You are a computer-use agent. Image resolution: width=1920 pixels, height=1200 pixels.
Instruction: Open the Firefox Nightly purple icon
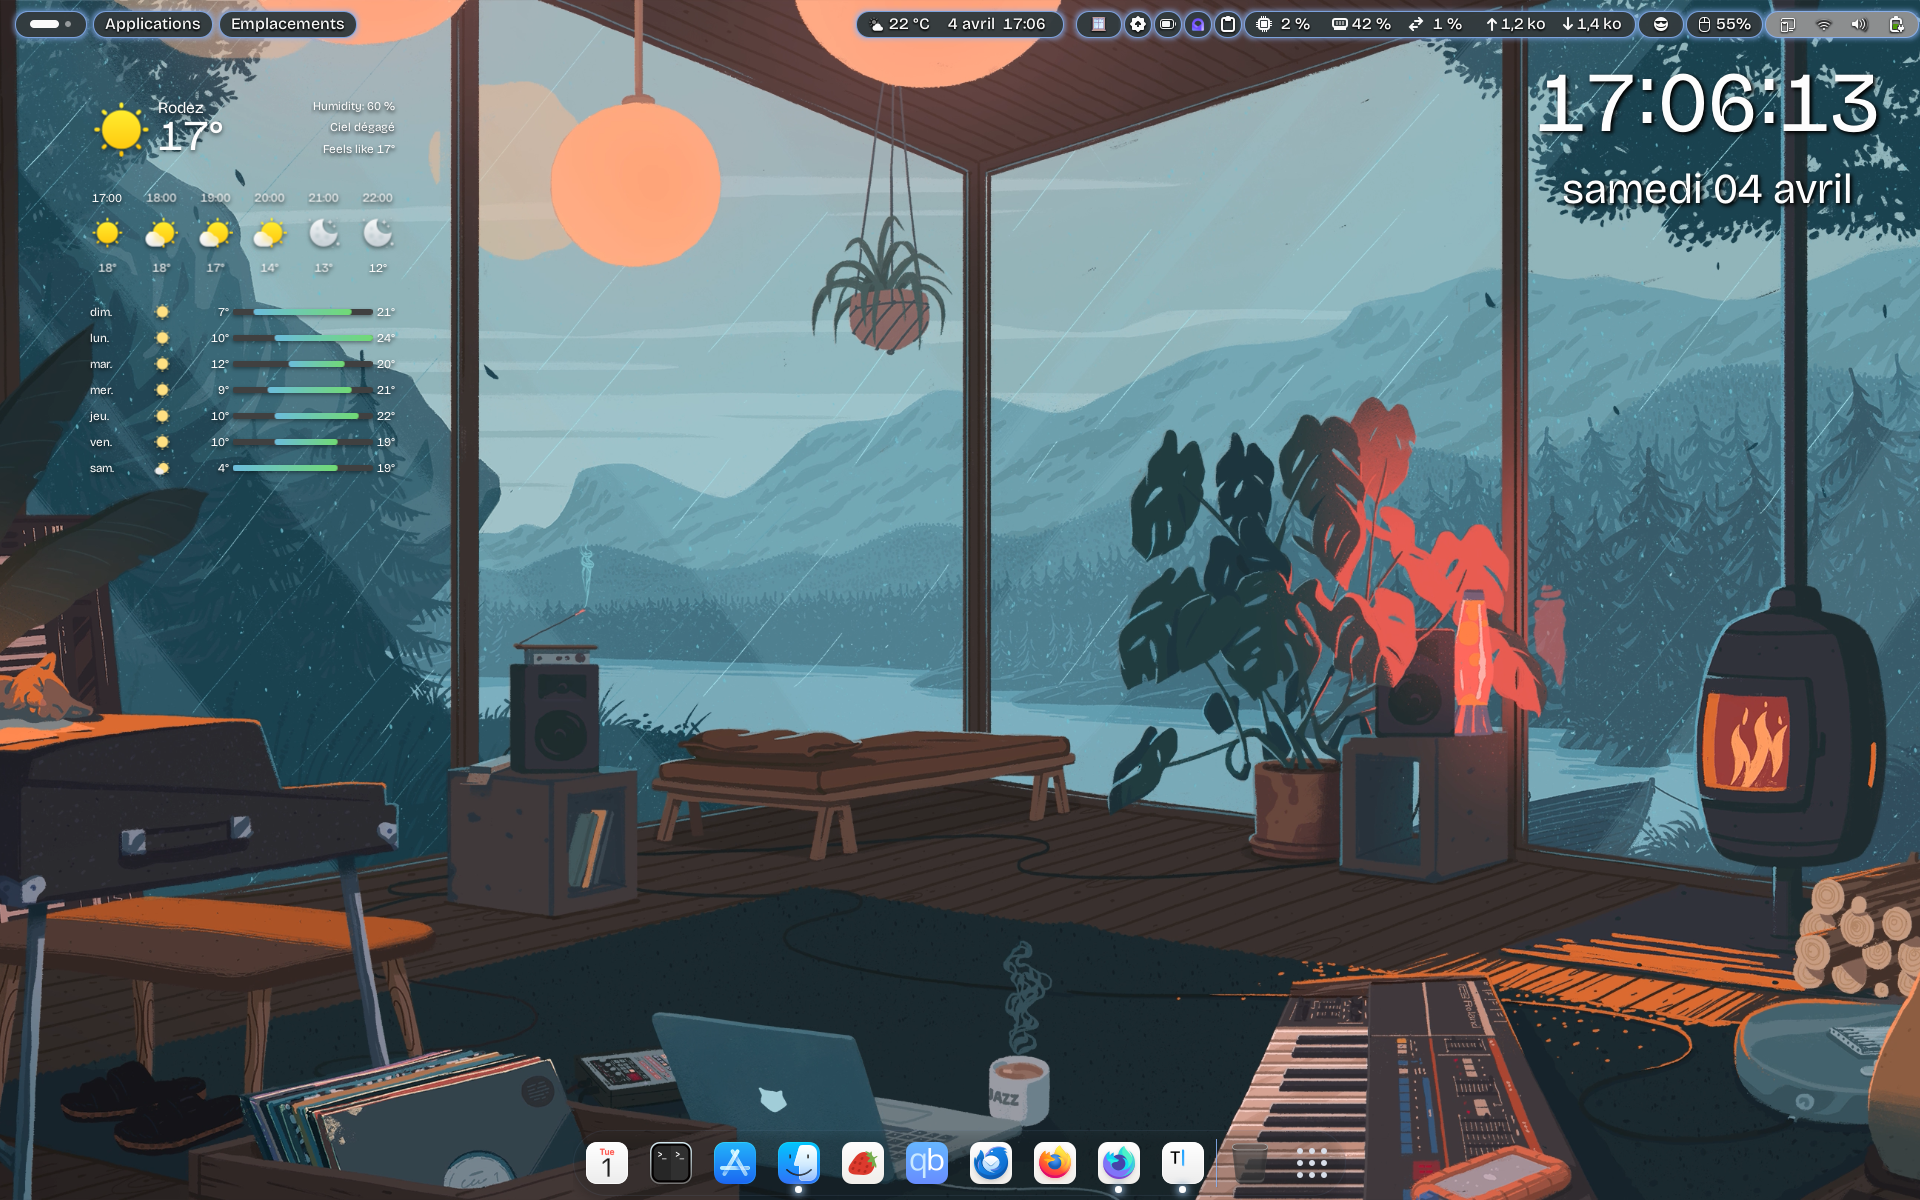tap(1118, 1163)
